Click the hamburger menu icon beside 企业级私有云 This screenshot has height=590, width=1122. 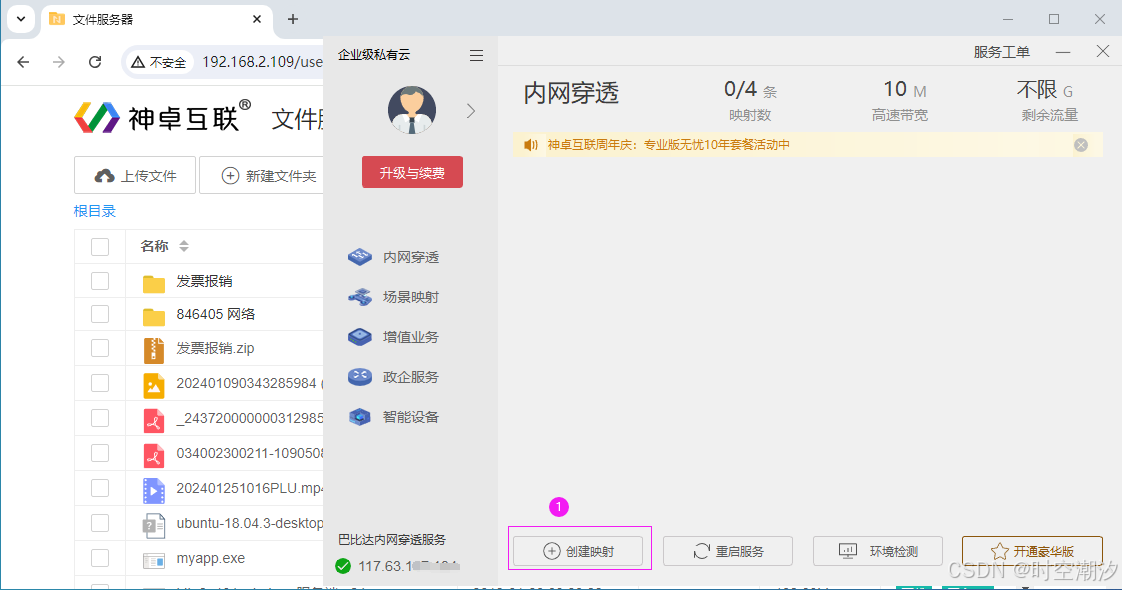[x=477, y=55]
